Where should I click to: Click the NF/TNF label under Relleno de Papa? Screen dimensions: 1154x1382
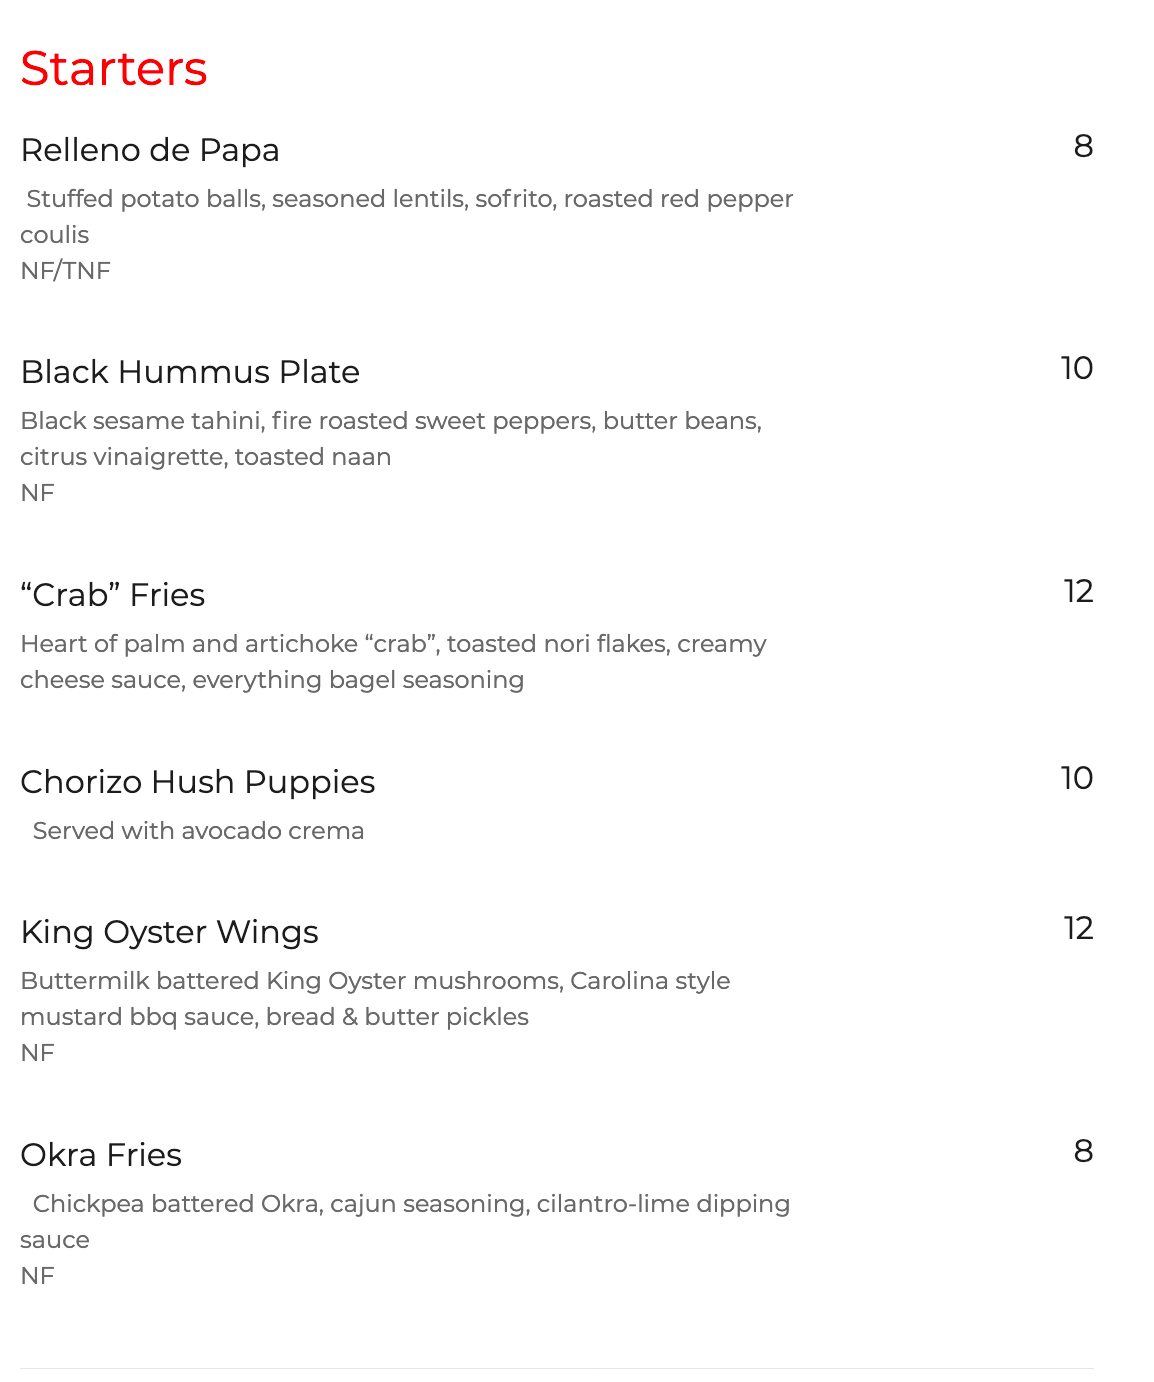(x=65, y=271)
